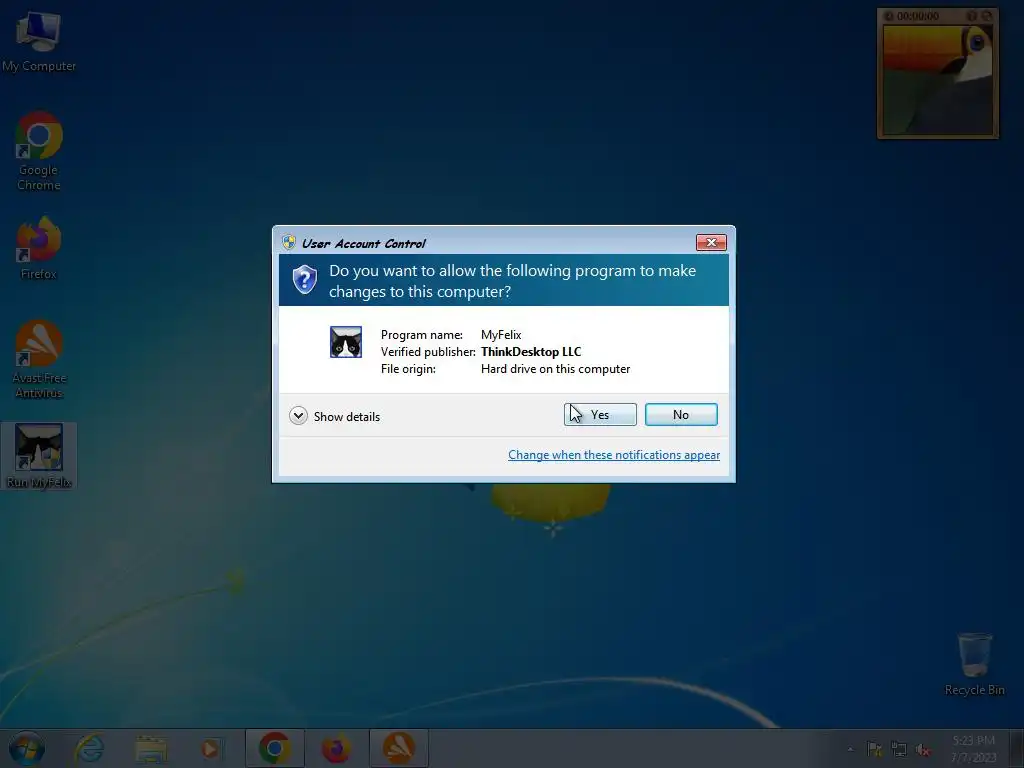Switch to Chrome in taskbar

click(274, 748)
